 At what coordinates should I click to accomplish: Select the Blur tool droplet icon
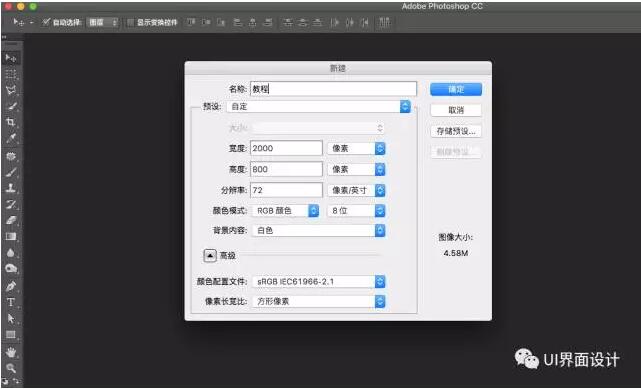11,253
